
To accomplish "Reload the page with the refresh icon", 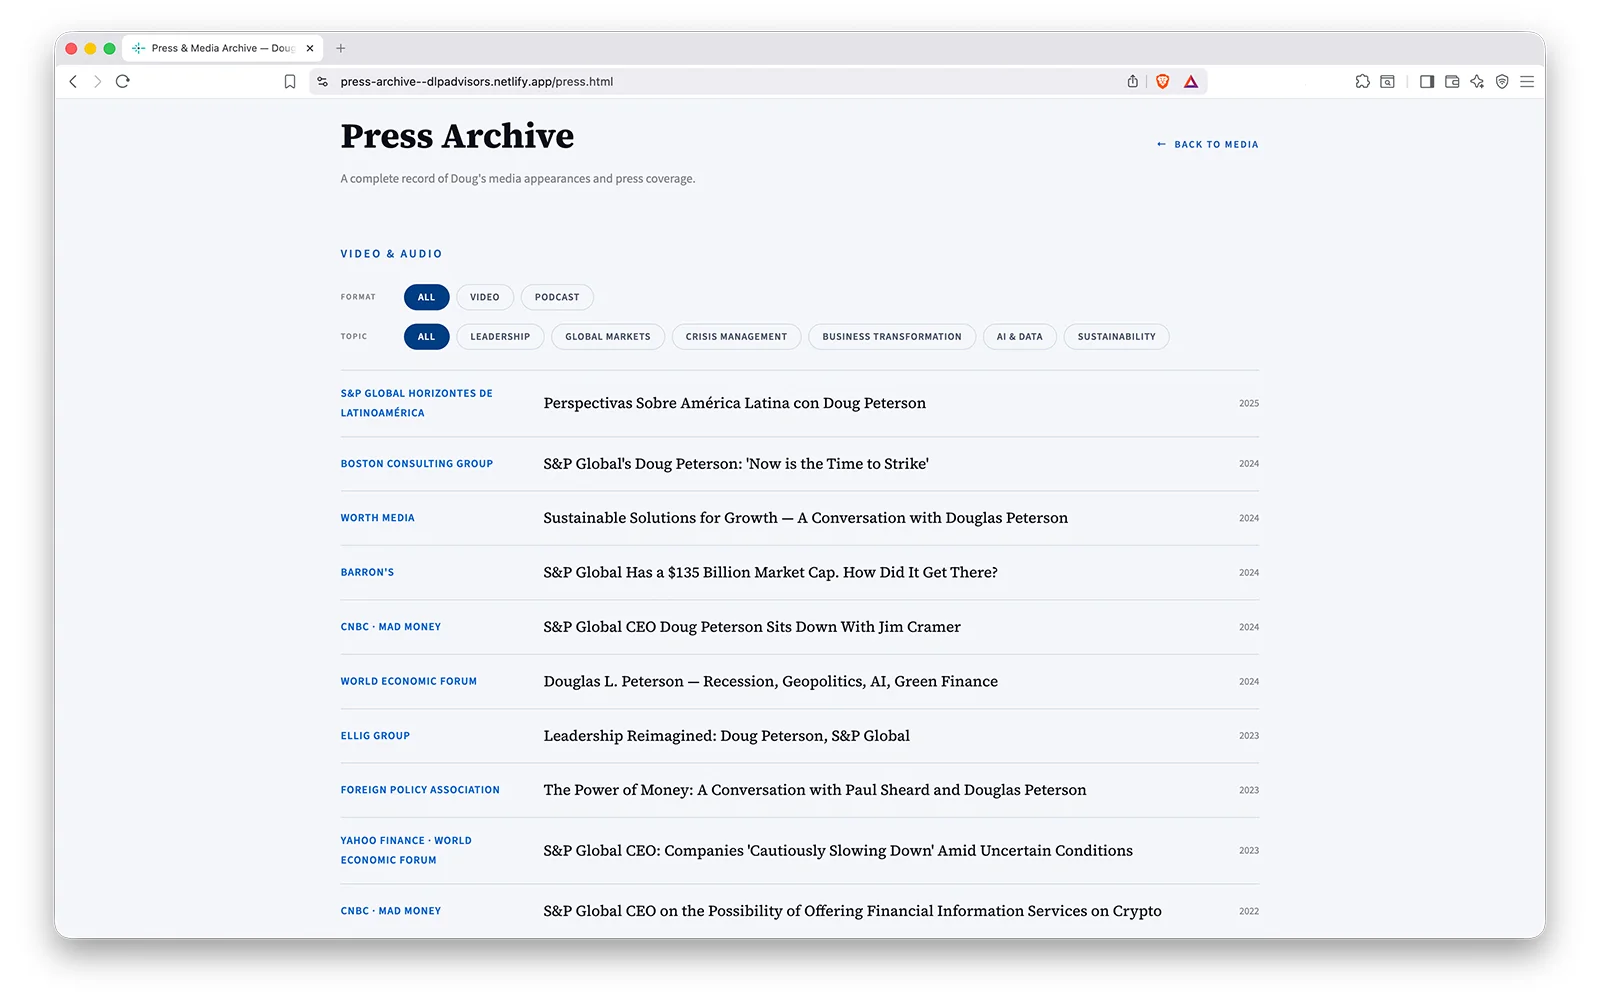I will [123, 82].
